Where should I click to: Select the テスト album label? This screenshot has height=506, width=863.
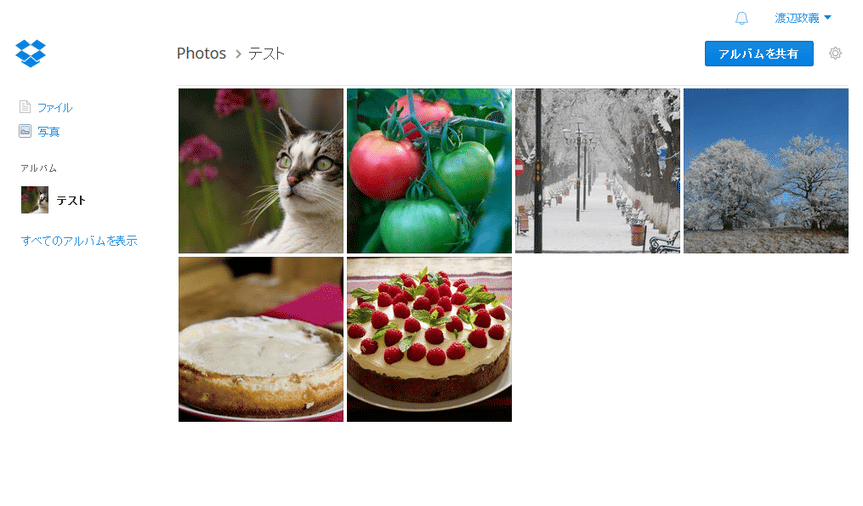pyautogui.click(x=71, y=200)
